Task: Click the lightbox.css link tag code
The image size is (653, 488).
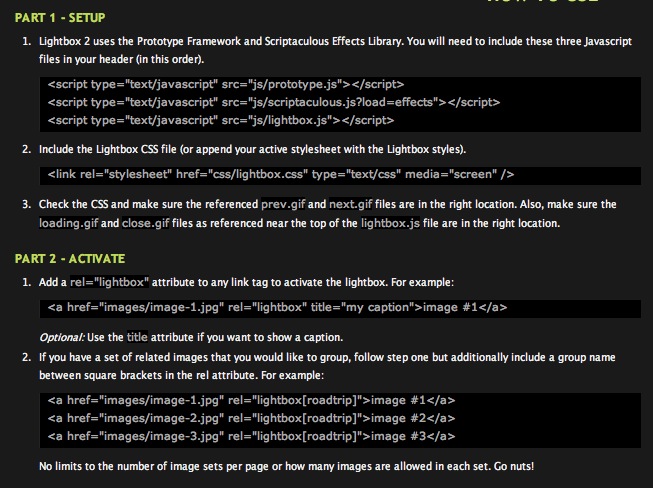Action: coord(281,174)
